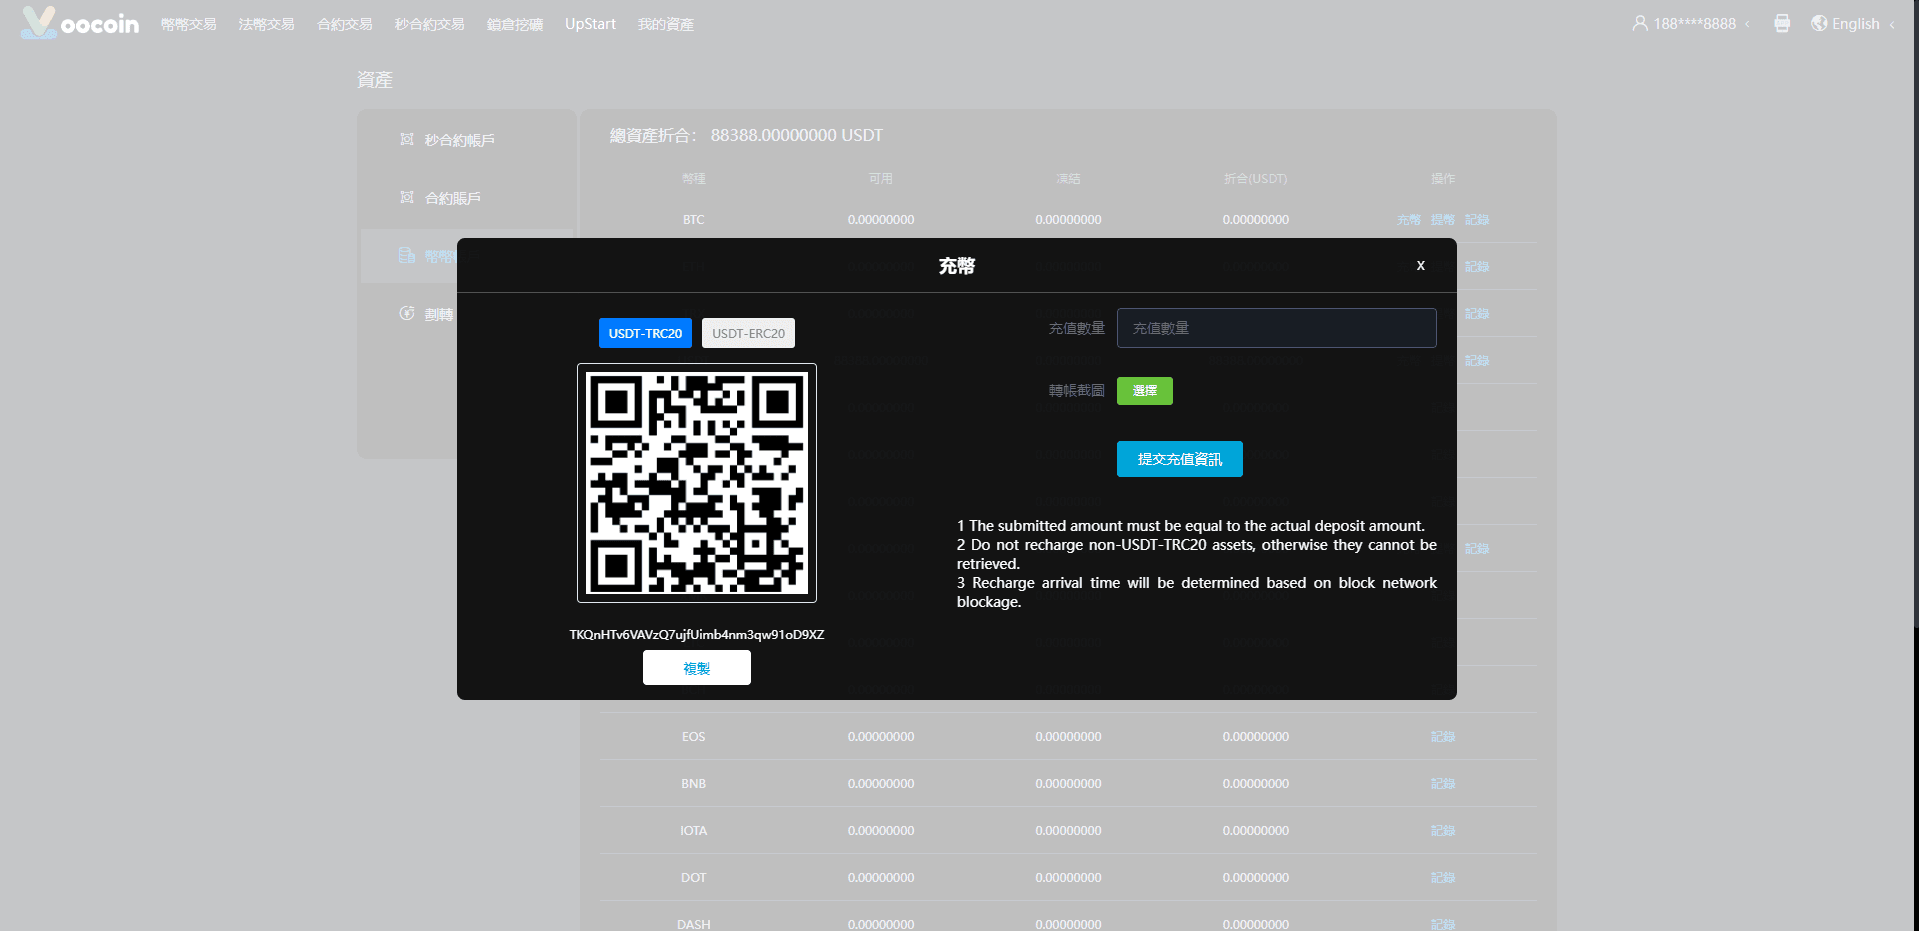Close the 充幣 dialog with X

pyautogui.click(x=1420, y=265)
